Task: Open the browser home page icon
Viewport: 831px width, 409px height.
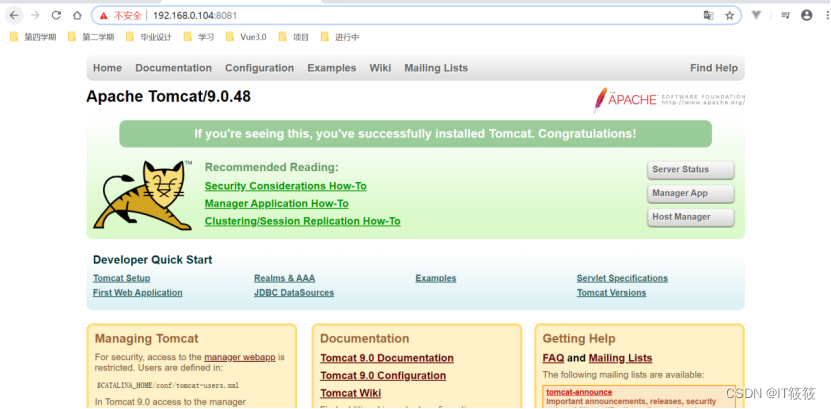Action: tap(77, 15)
